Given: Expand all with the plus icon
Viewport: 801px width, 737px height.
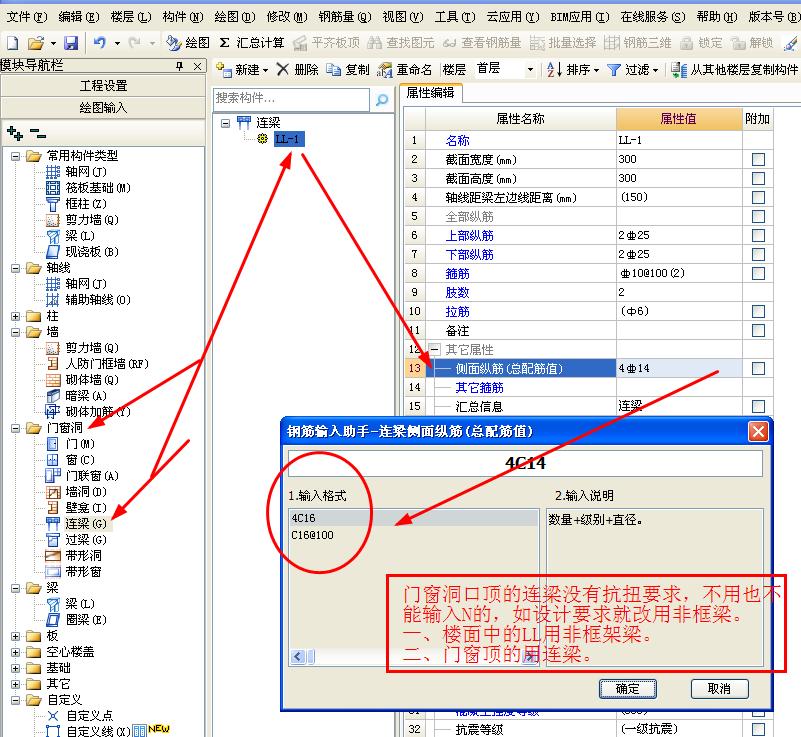Looking at the screenshot, I should [15, 134].
